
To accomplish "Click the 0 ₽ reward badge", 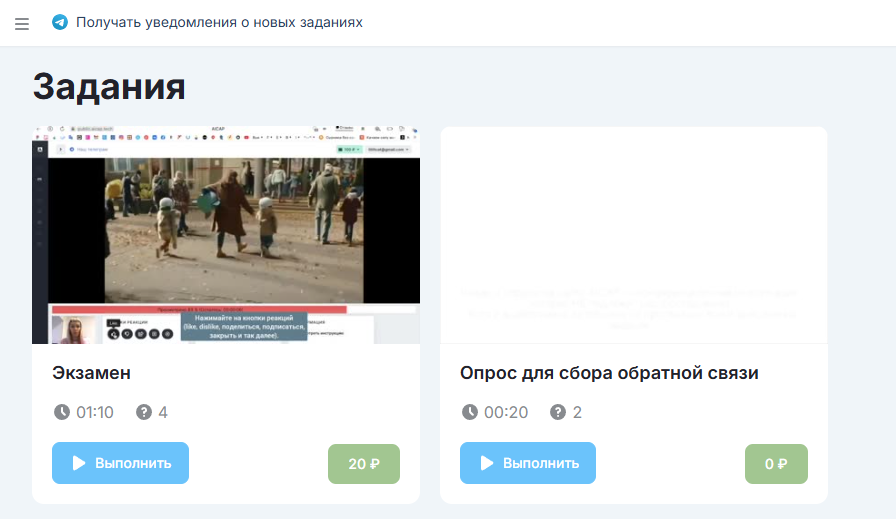I will click(x=777, y=464).
